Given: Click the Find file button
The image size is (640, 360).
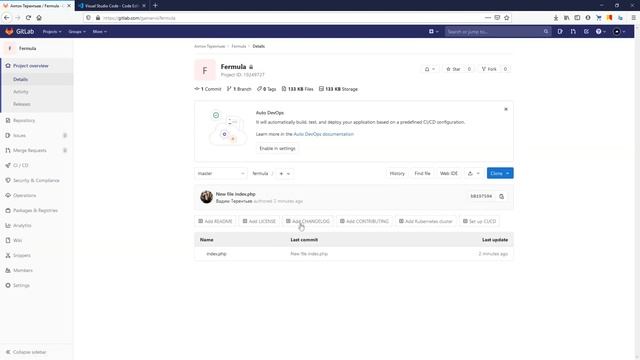Looking at the screenshot, I should 422,173.
